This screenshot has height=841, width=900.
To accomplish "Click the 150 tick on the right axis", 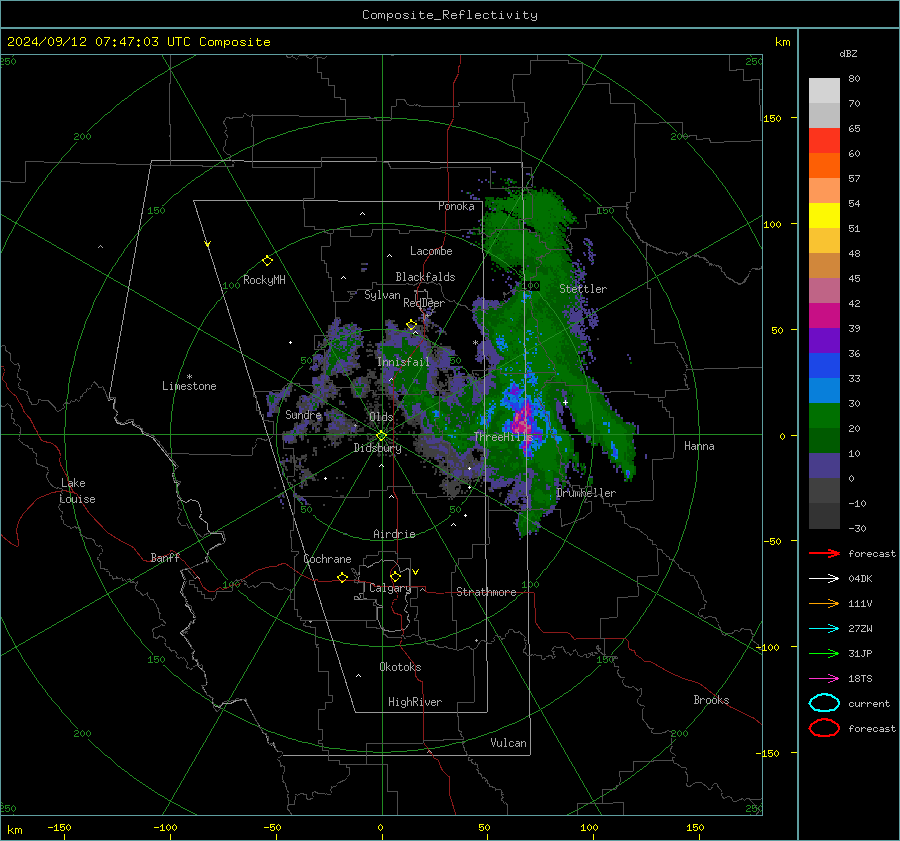I will point(773,118).
